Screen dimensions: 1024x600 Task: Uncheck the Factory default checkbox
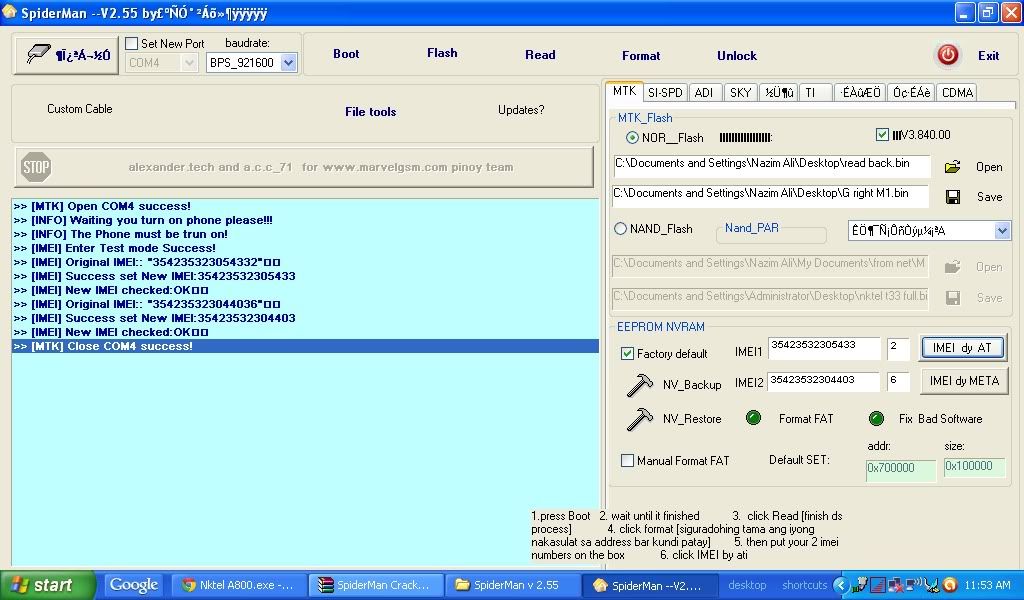(627, 353)
